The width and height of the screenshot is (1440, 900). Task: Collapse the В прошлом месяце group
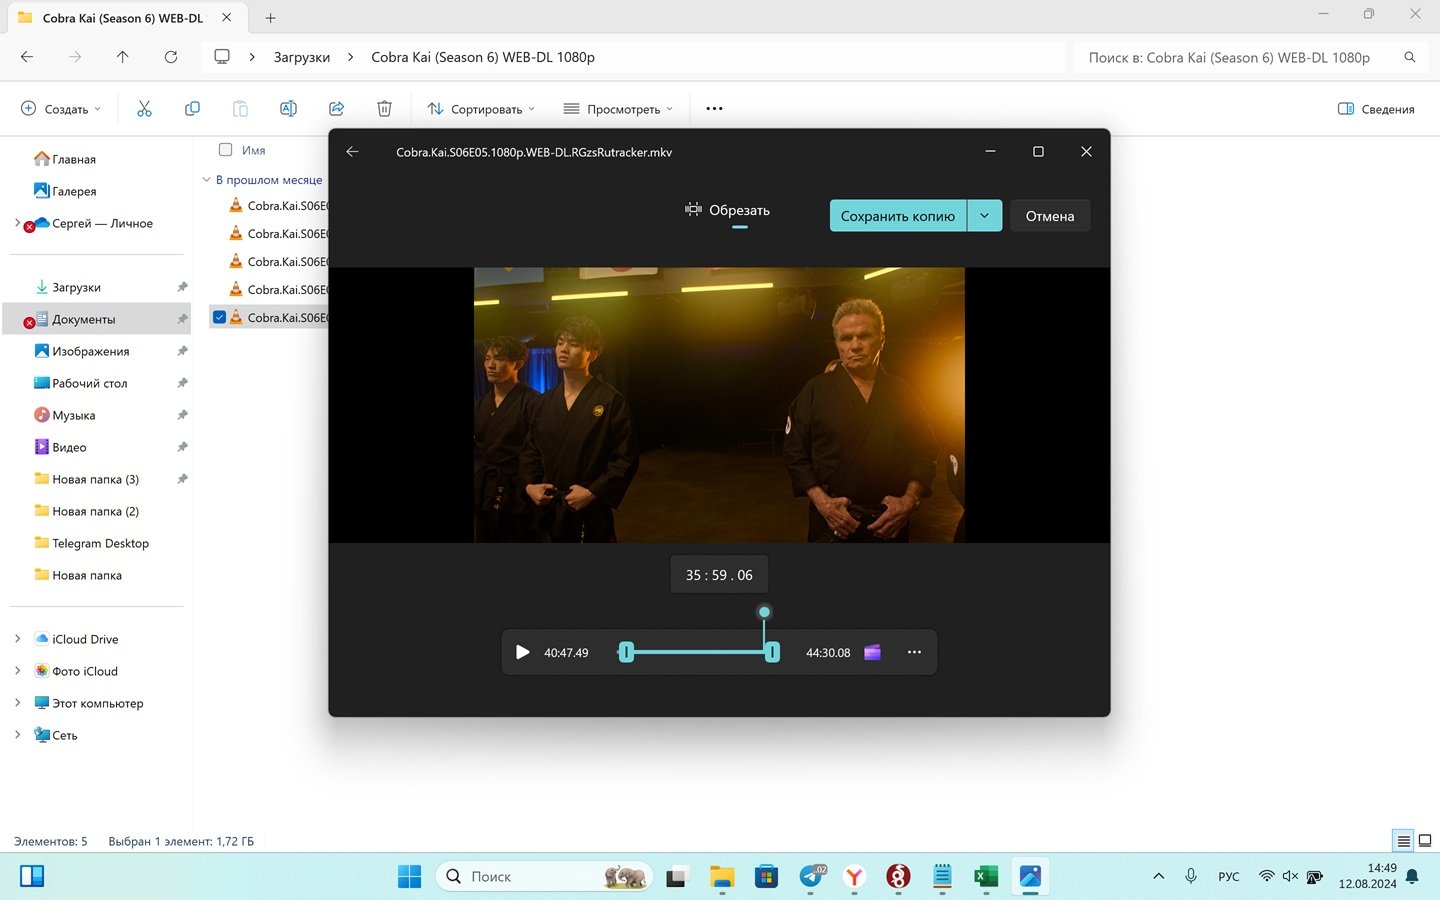click(x=206, y=180)
